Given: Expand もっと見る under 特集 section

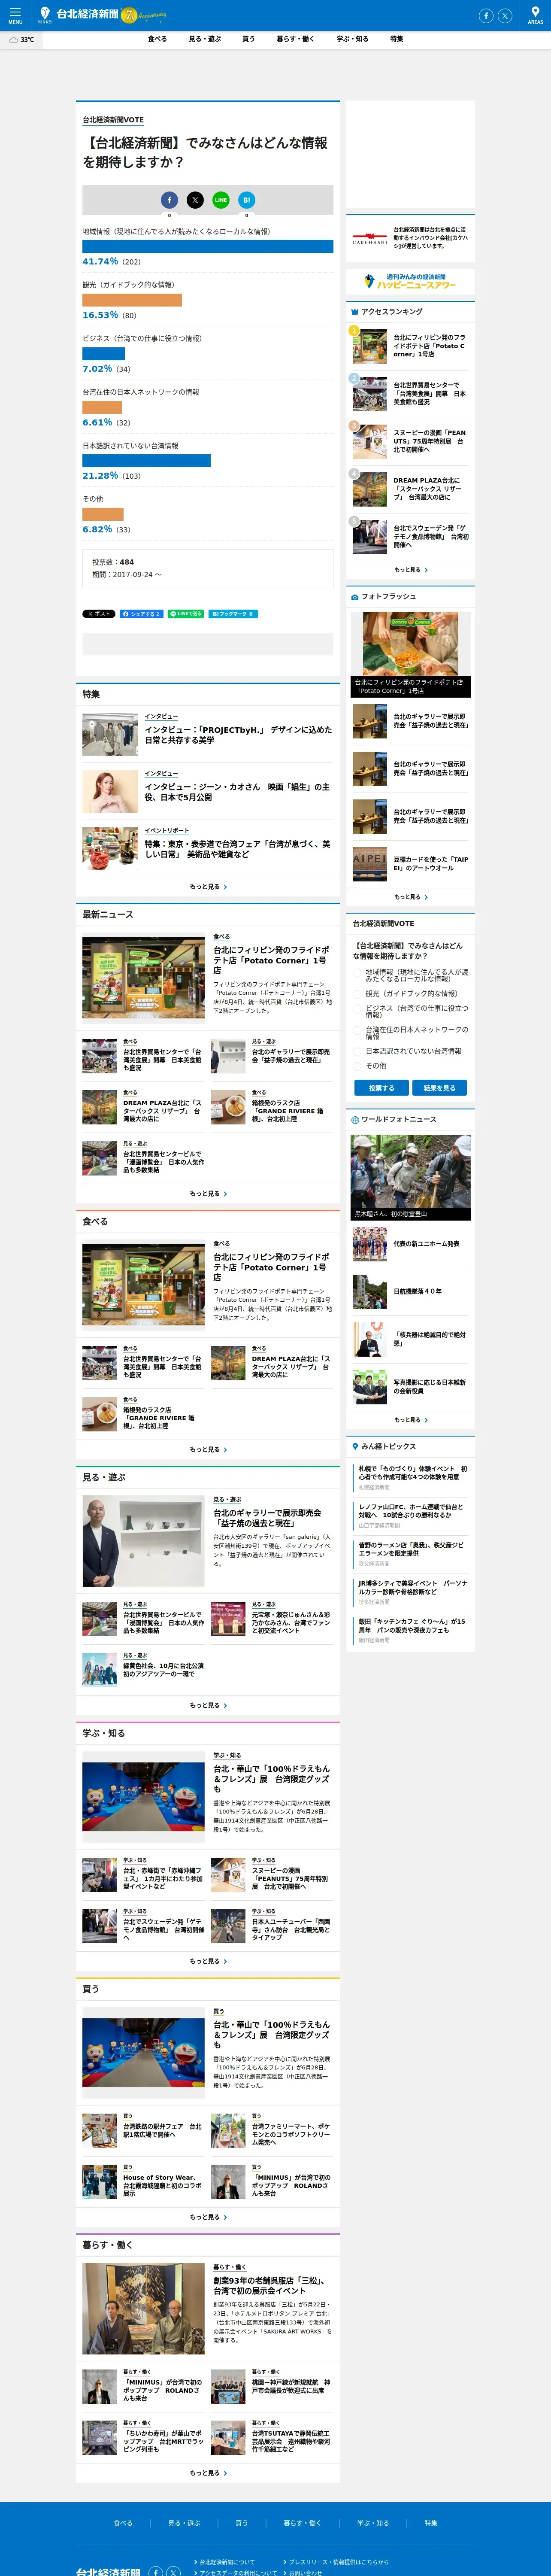Looking at the screenshot, I should [x=208, y=886].
